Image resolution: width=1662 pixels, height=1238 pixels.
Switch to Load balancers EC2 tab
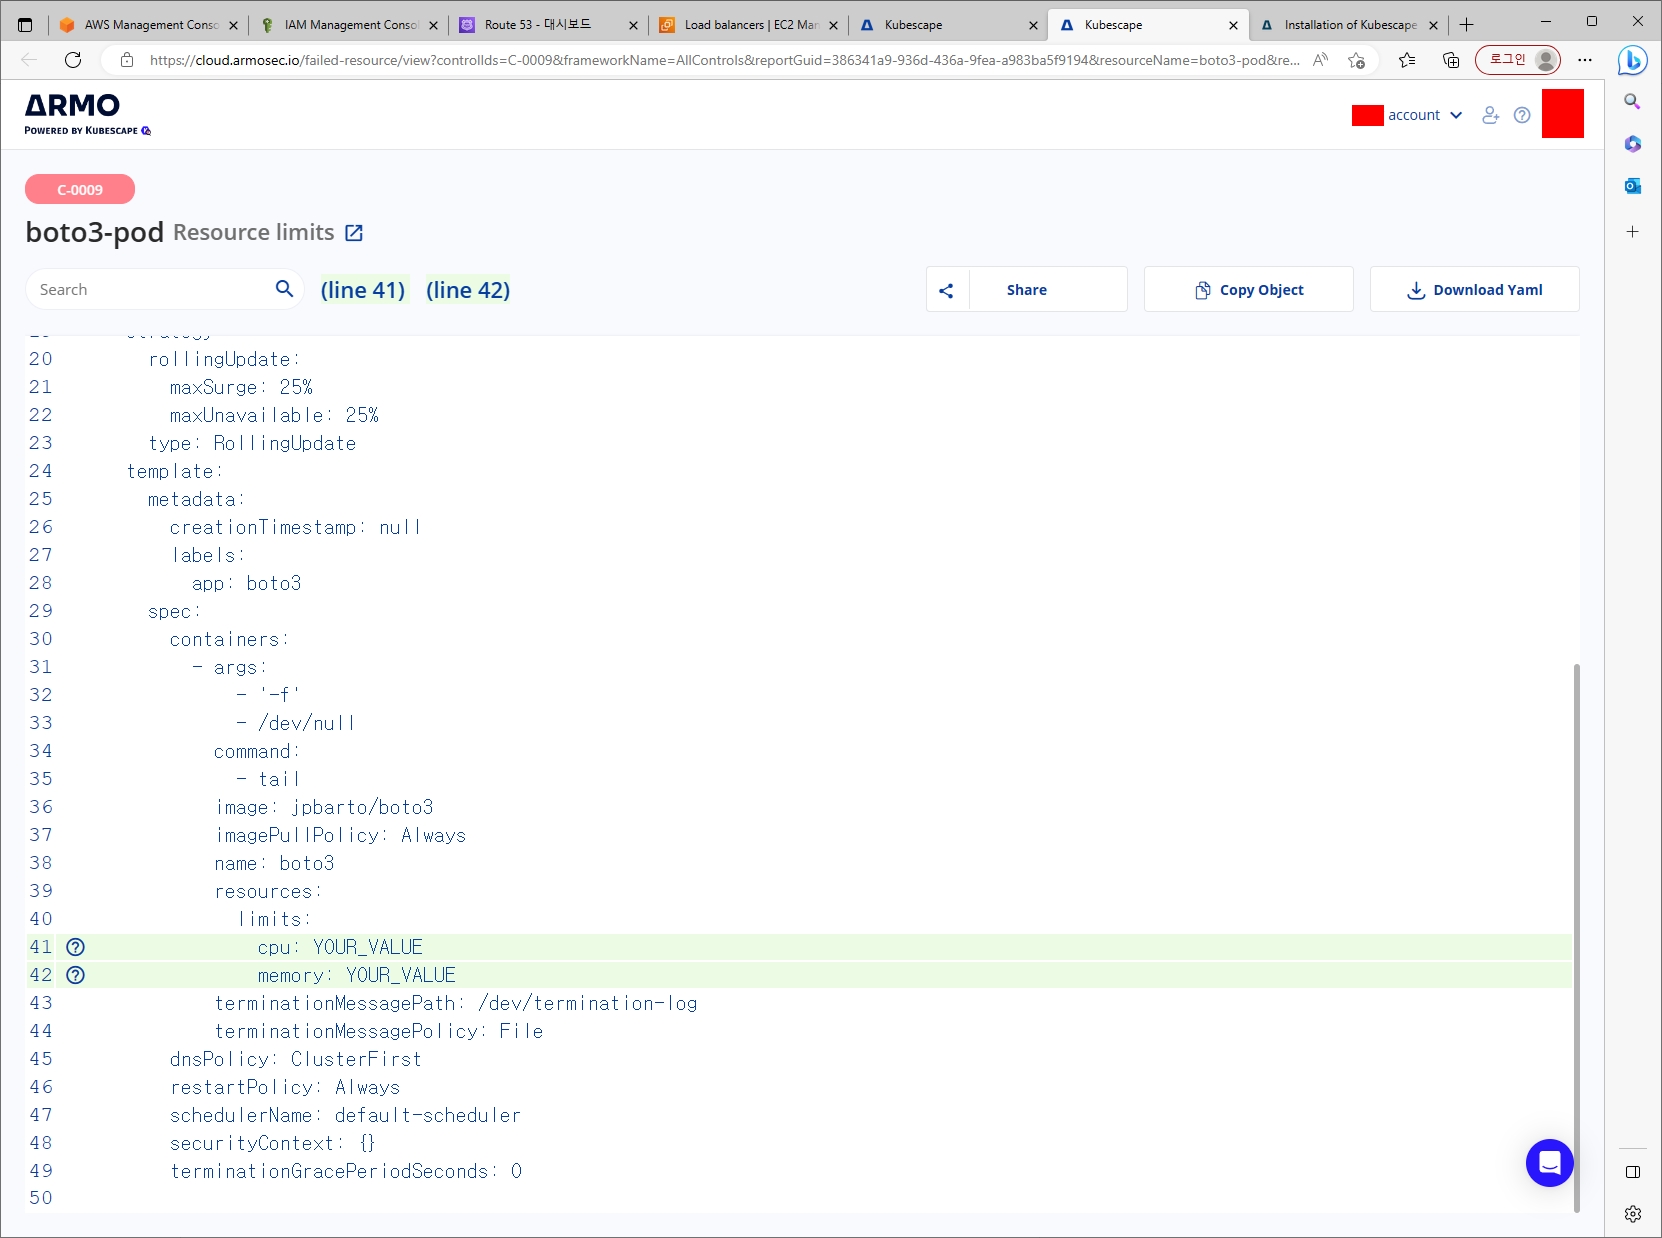[748, 25]
